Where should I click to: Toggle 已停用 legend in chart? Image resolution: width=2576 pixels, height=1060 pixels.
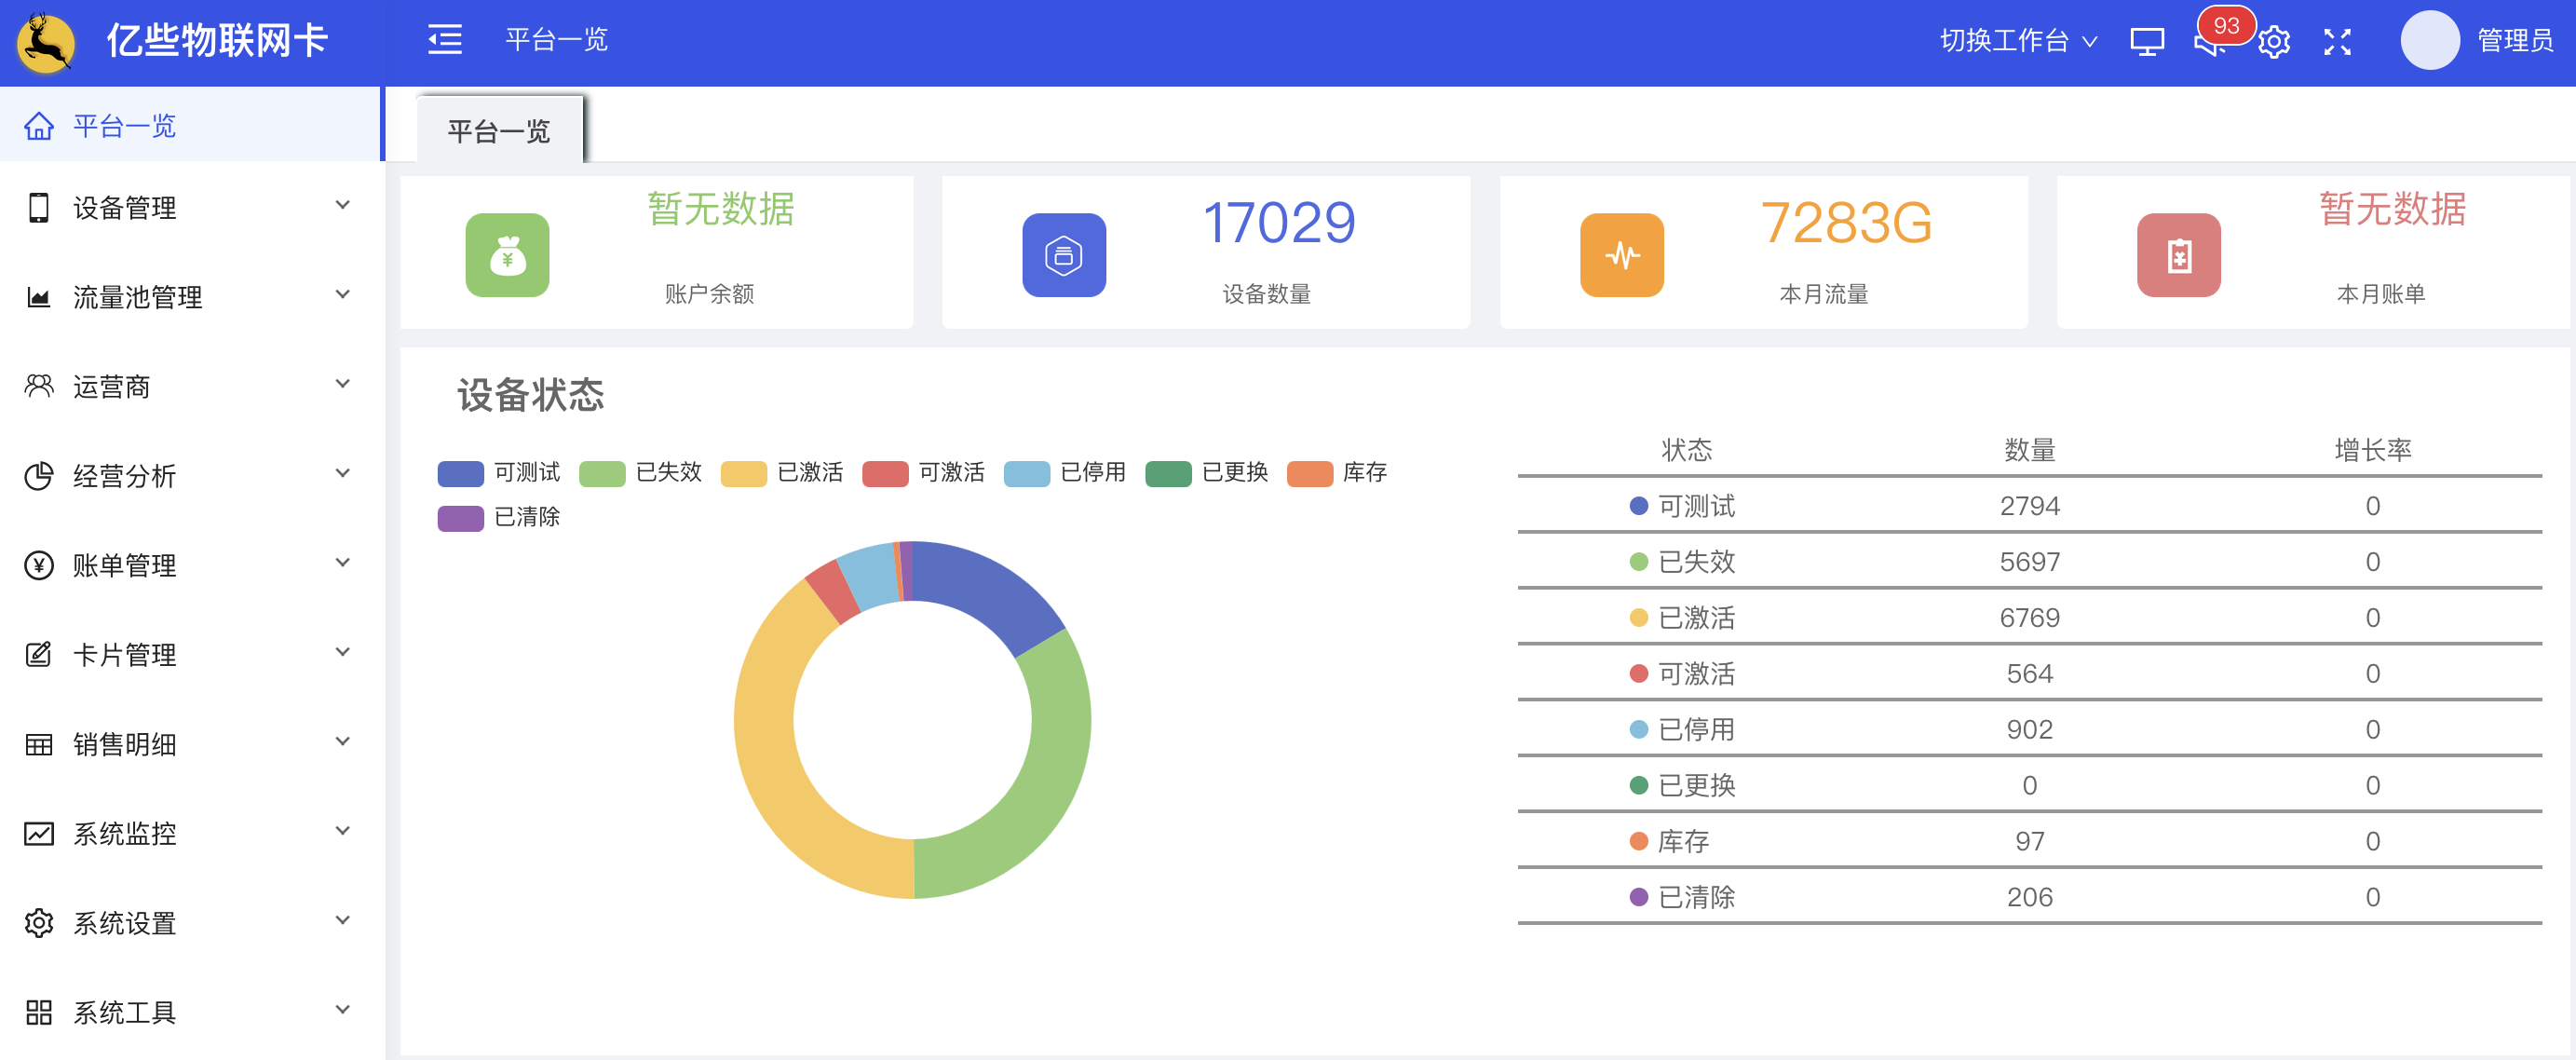[1065, 472]
